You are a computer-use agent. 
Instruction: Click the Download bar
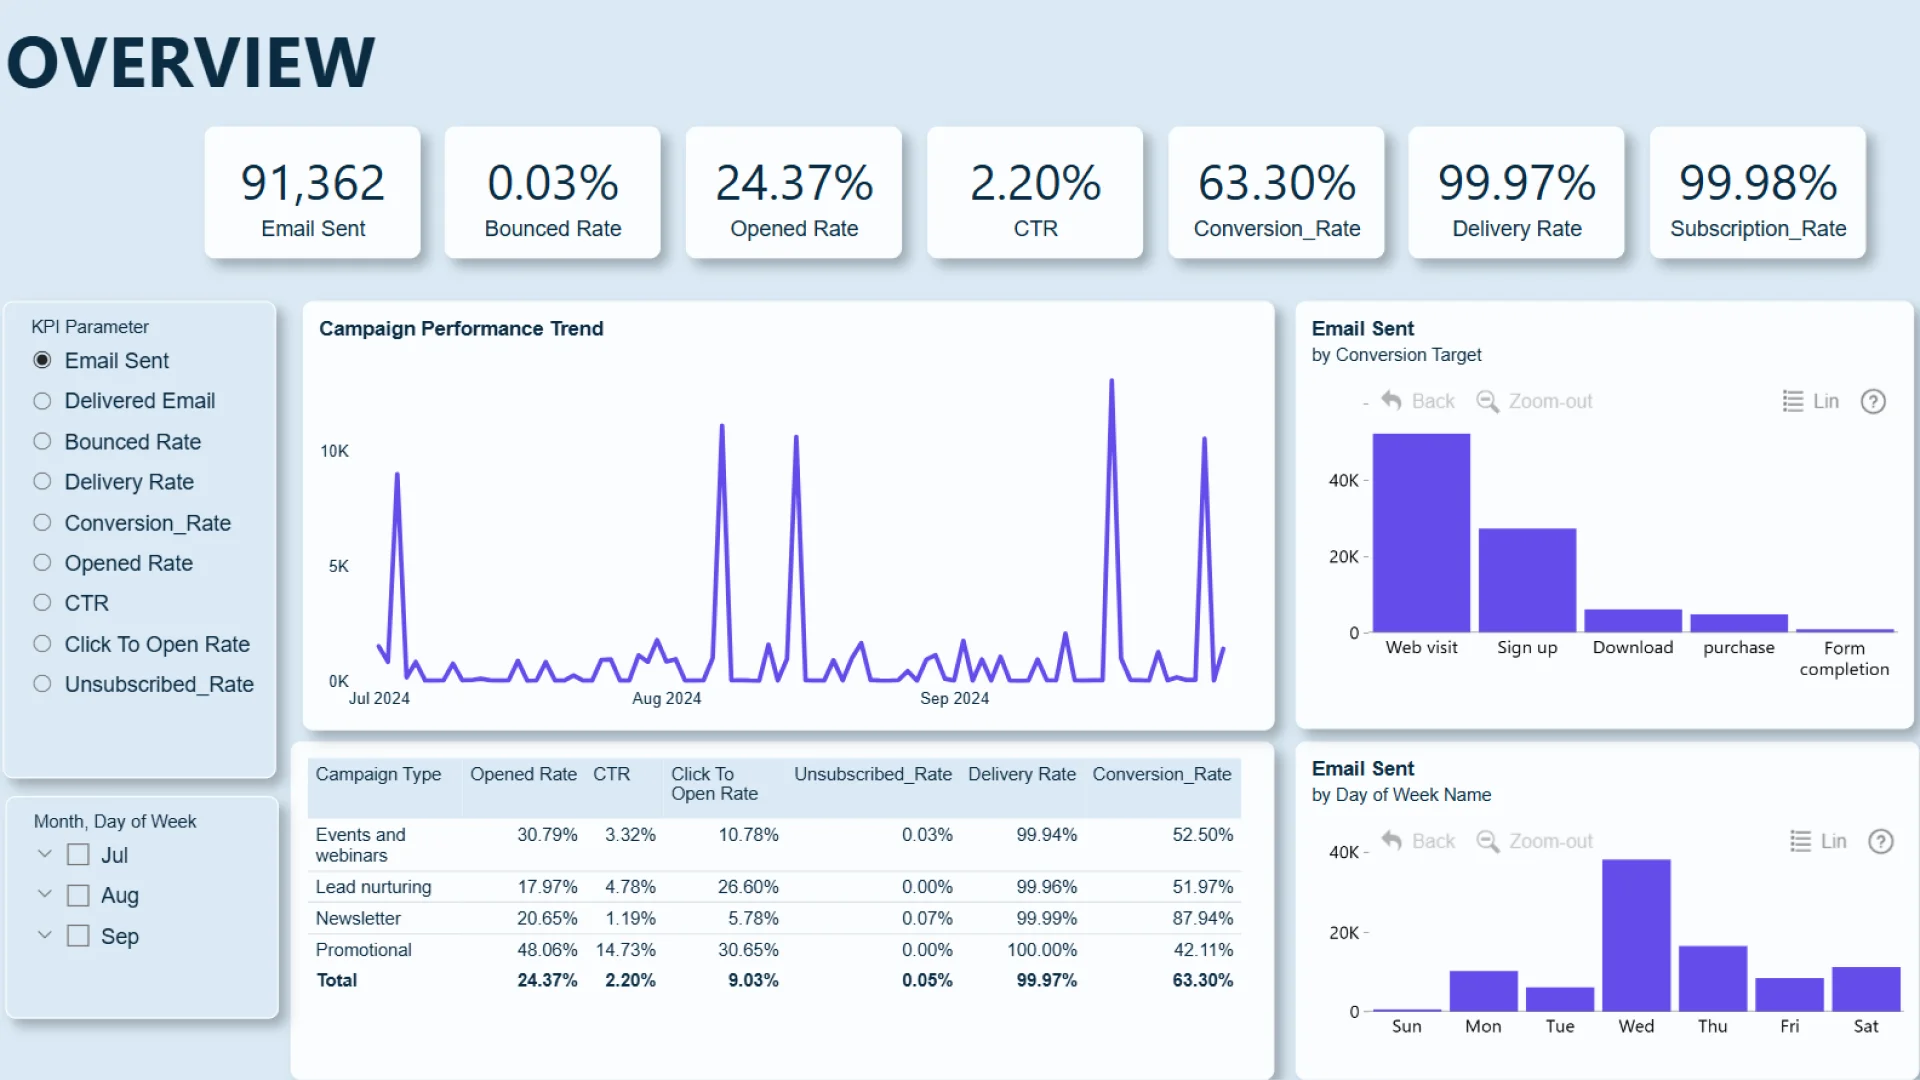[1633, 621]
